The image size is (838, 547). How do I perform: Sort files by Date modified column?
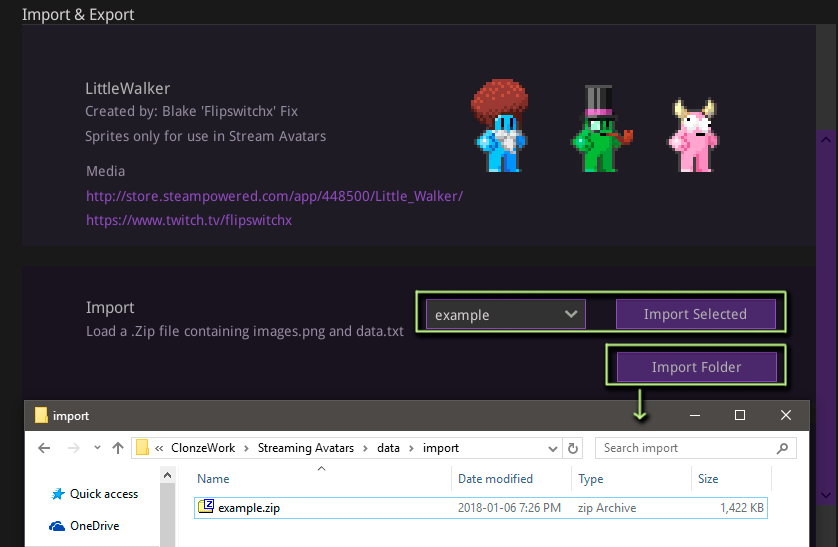click(x=495, y=479)
